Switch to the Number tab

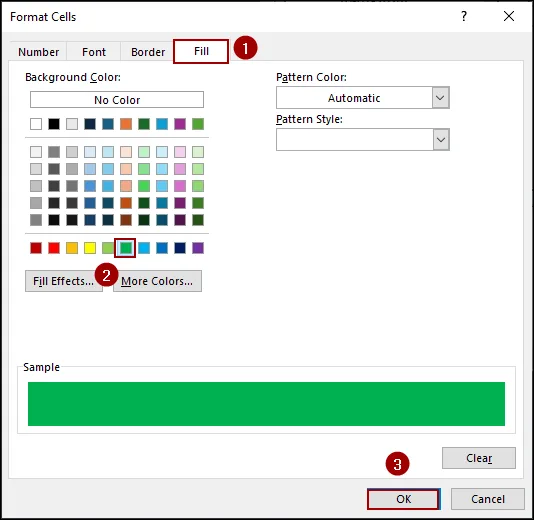click(x=38, y=52)
